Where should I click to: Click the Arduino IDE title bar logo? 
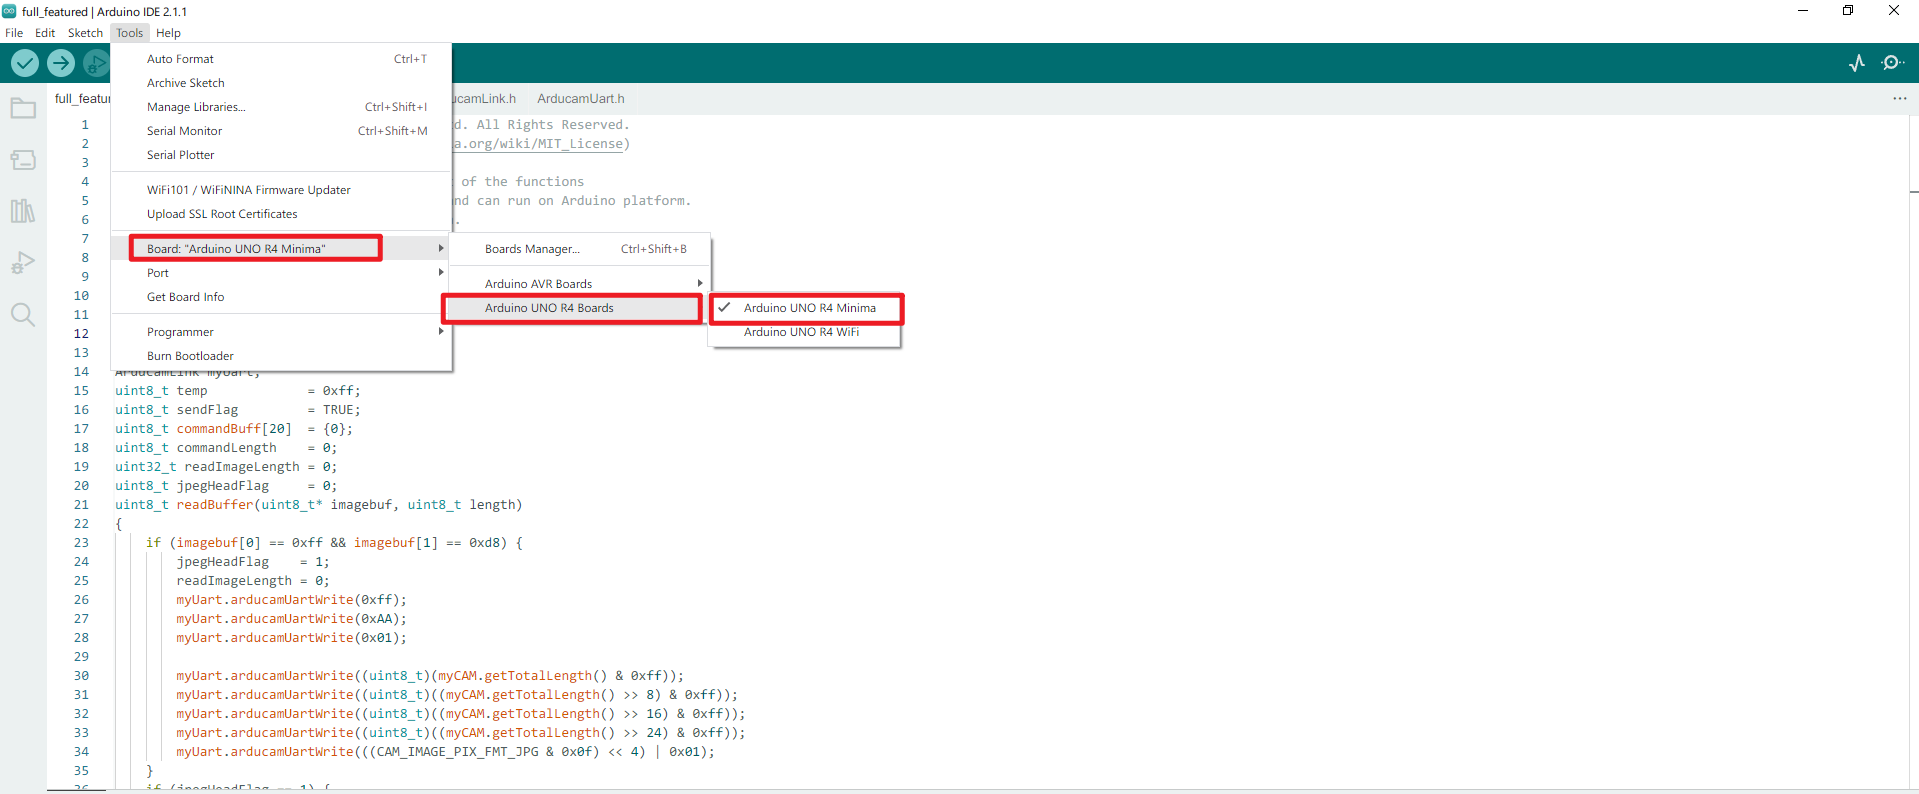coord(9,11)
